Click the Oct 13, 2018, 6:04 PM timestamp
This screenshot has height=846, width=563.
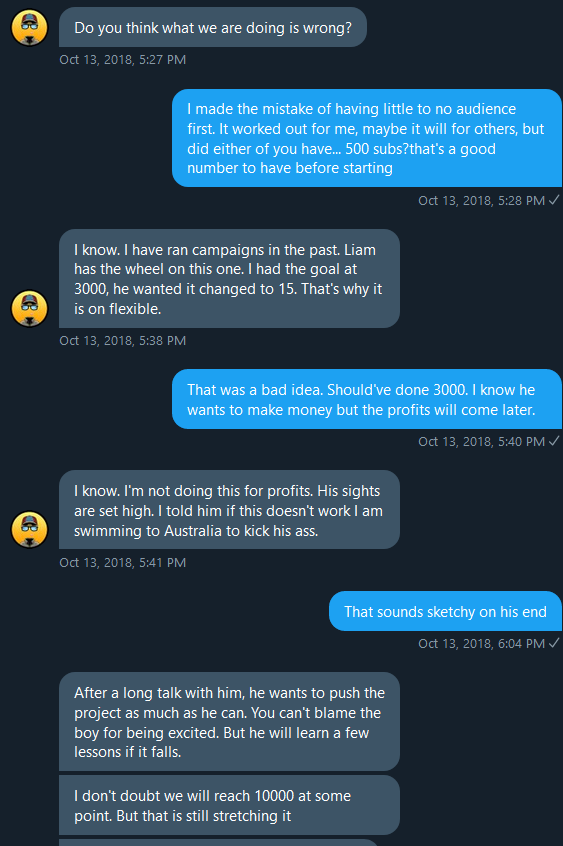click(x=481, y=643)
